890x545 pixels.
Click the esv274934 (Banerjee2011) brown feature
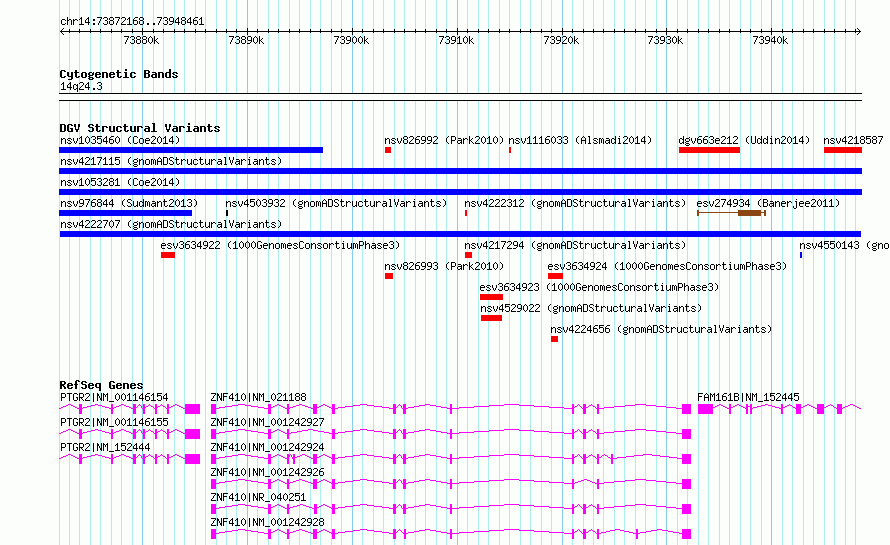tap(732, 213)
